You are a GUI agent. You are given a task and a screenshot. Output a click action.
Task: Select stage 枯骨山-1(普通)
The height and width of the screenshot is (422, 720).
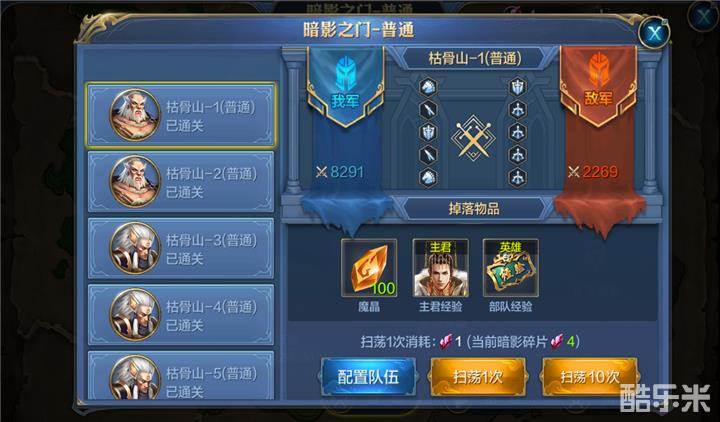pyautogui.click(x=181, y=115)
